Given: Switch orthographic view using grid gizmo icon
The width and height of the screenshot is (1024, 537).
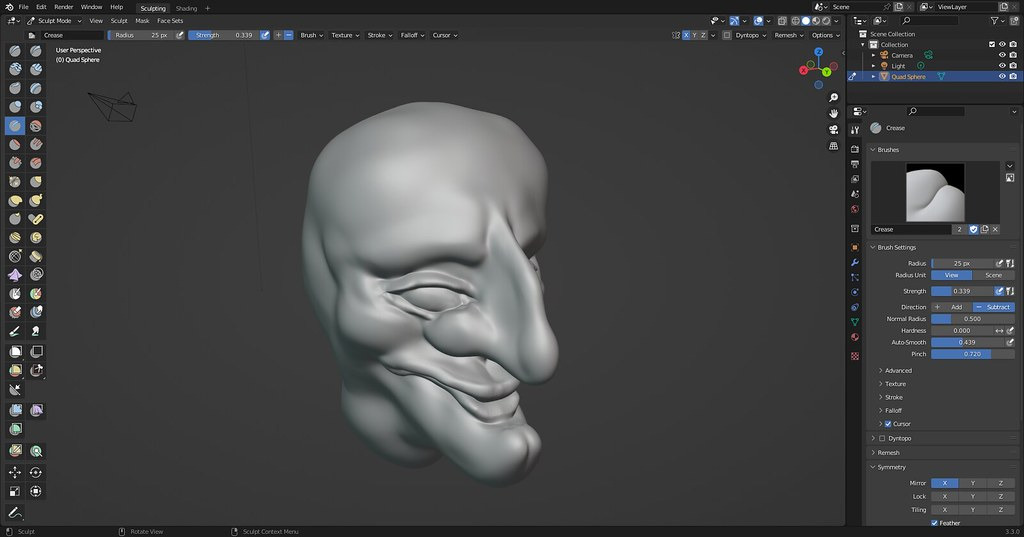Looking at the screenshot, I should tap(834, 146).
